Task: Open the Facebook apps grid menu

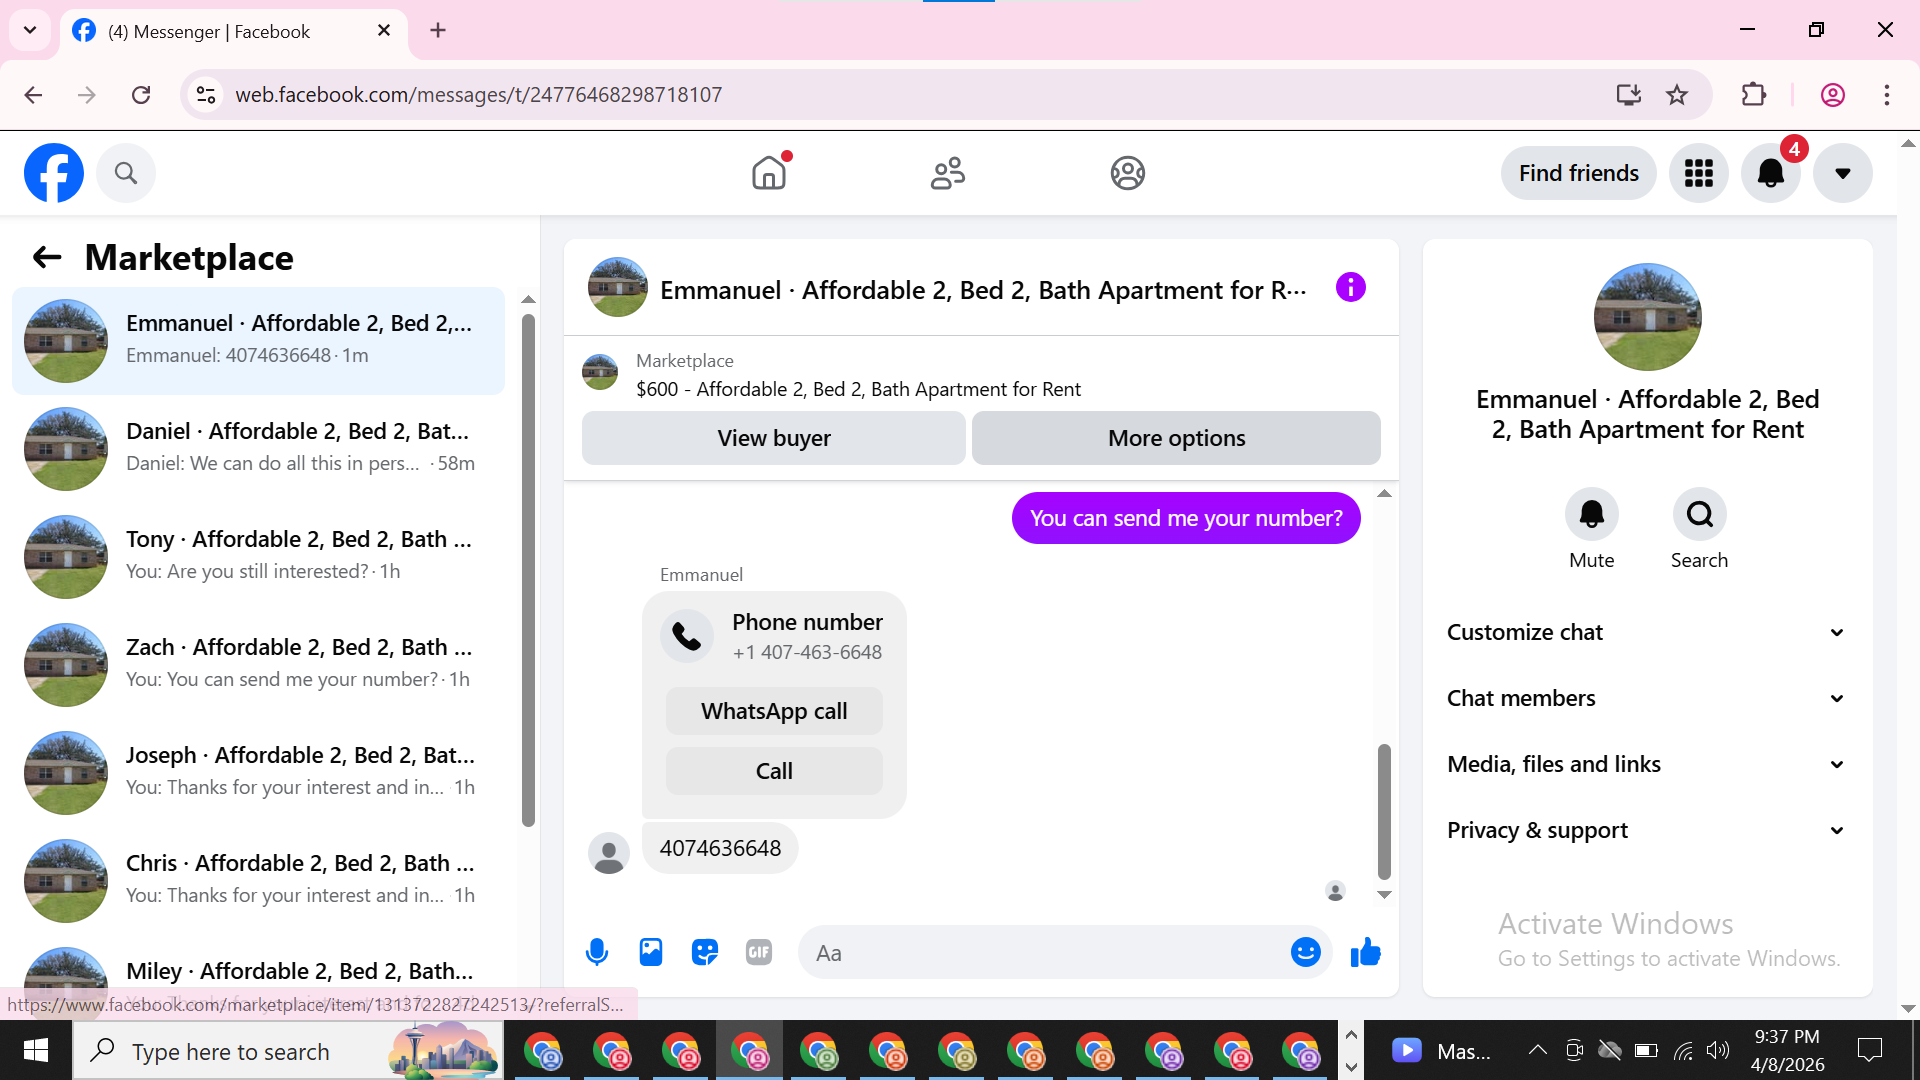Action: point(1698,173)
